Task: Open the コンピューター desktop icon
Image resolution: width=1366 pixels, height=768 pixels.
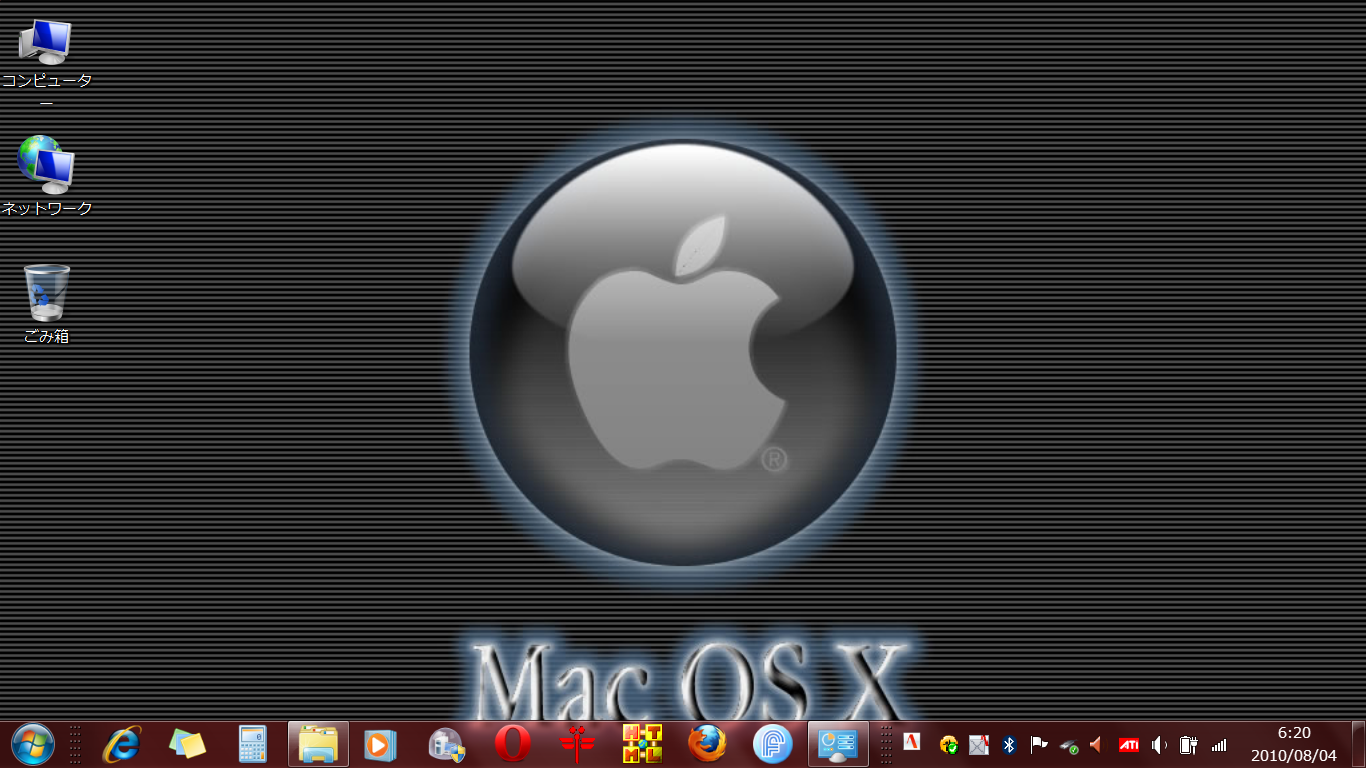Action: [46, 63]
